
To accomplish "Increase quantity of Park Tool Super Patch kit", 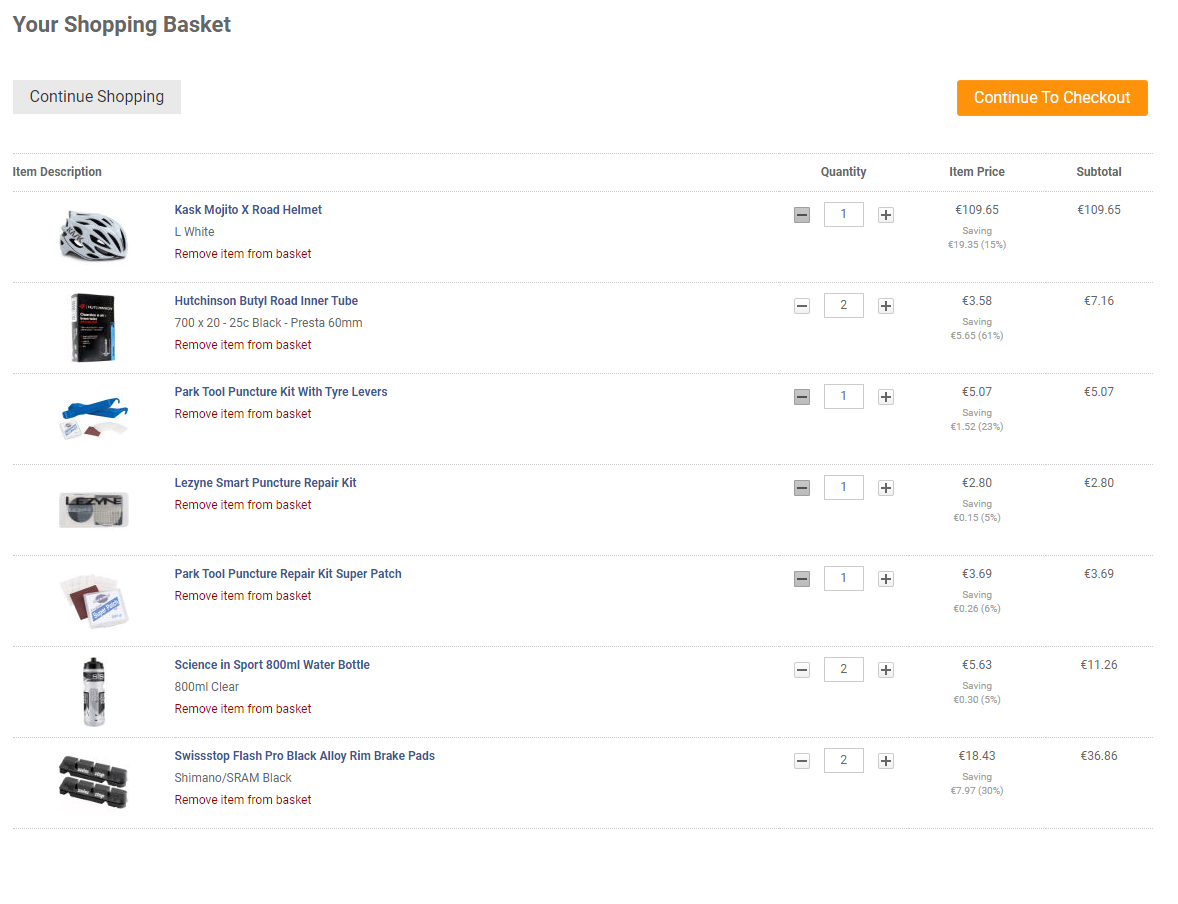I will click(886, 579).
